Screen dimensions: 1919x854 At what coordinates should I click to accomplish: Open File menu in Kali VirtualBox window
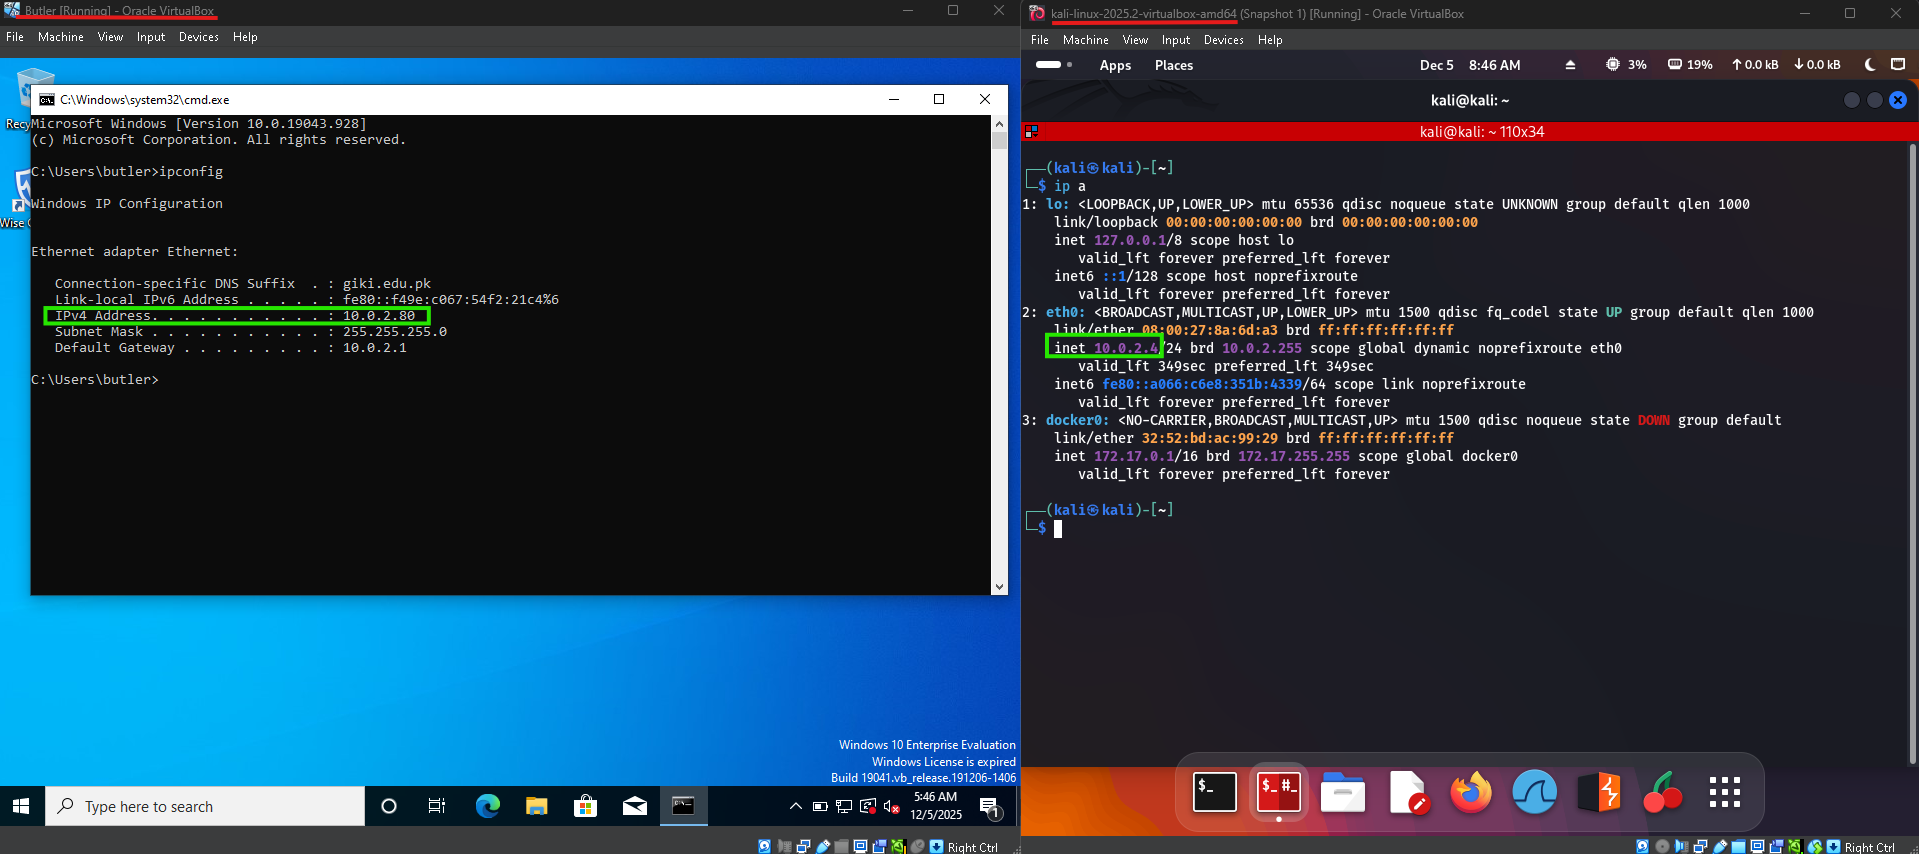coord(1040,40)
